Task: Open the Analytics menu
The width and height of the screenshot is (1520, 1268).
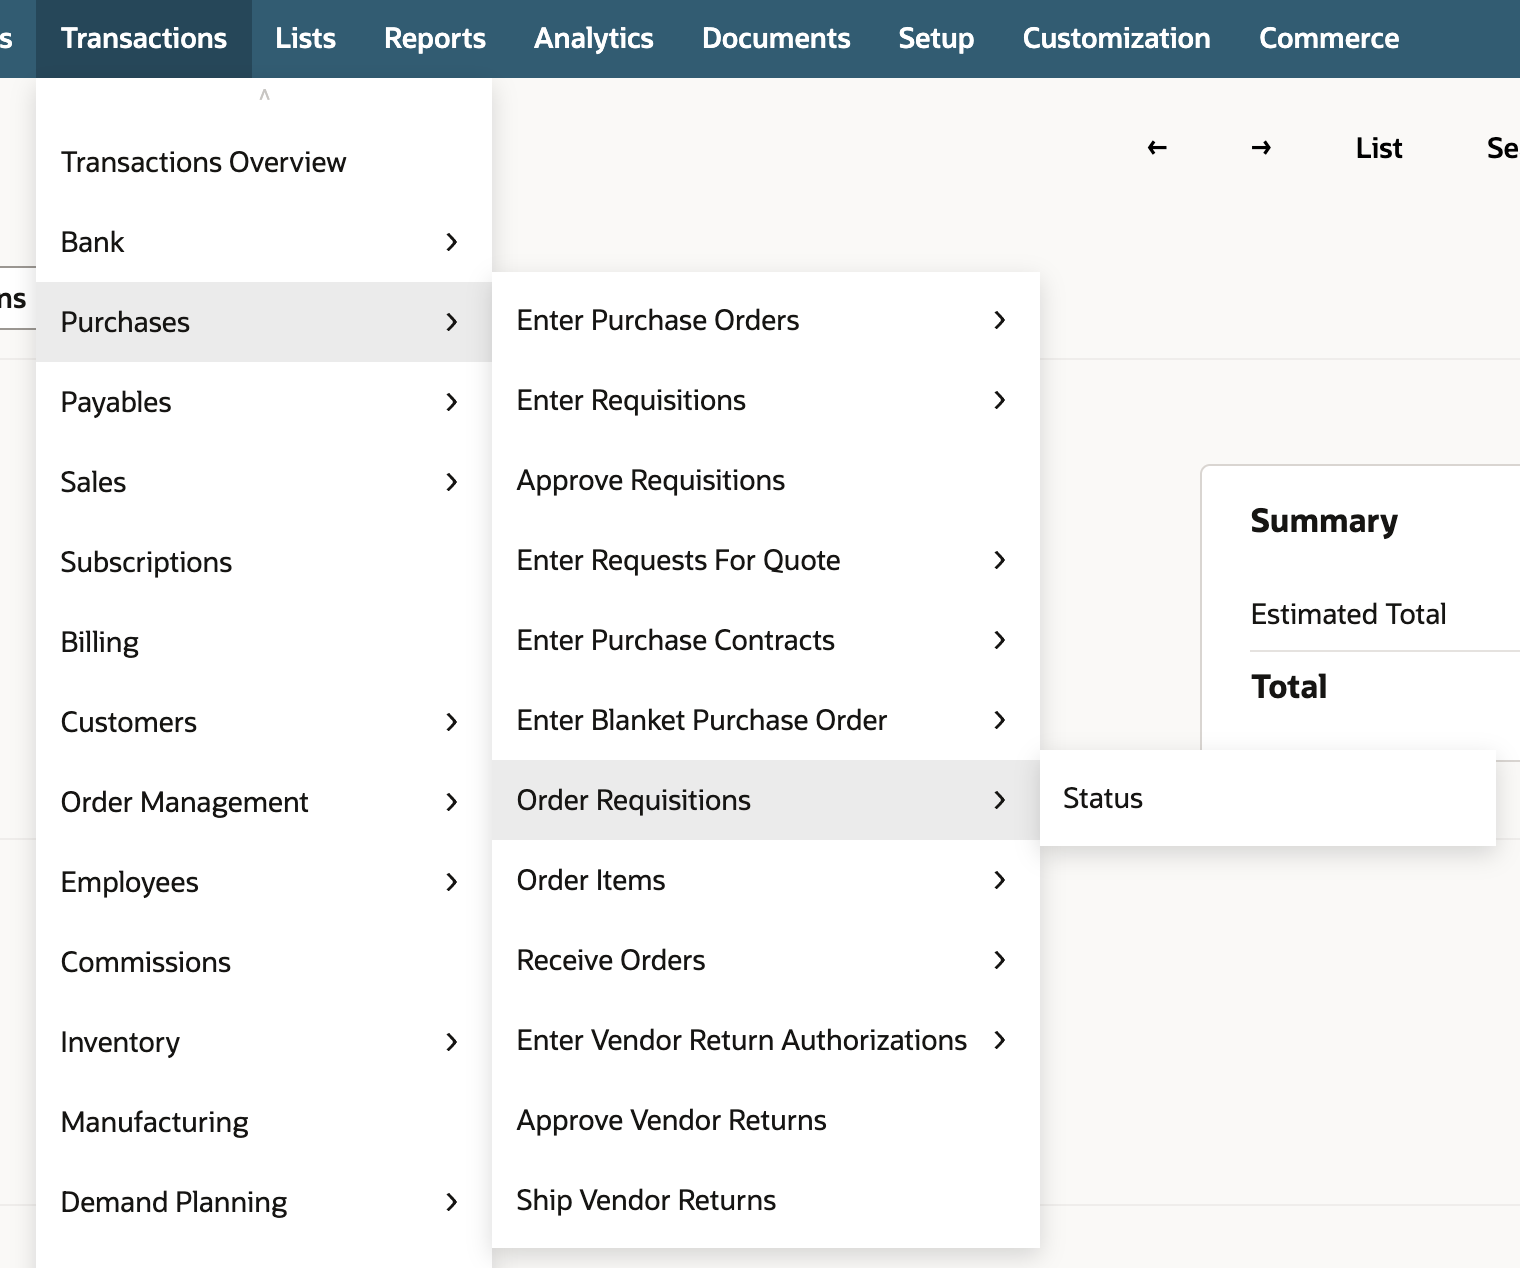Action: 594,38
